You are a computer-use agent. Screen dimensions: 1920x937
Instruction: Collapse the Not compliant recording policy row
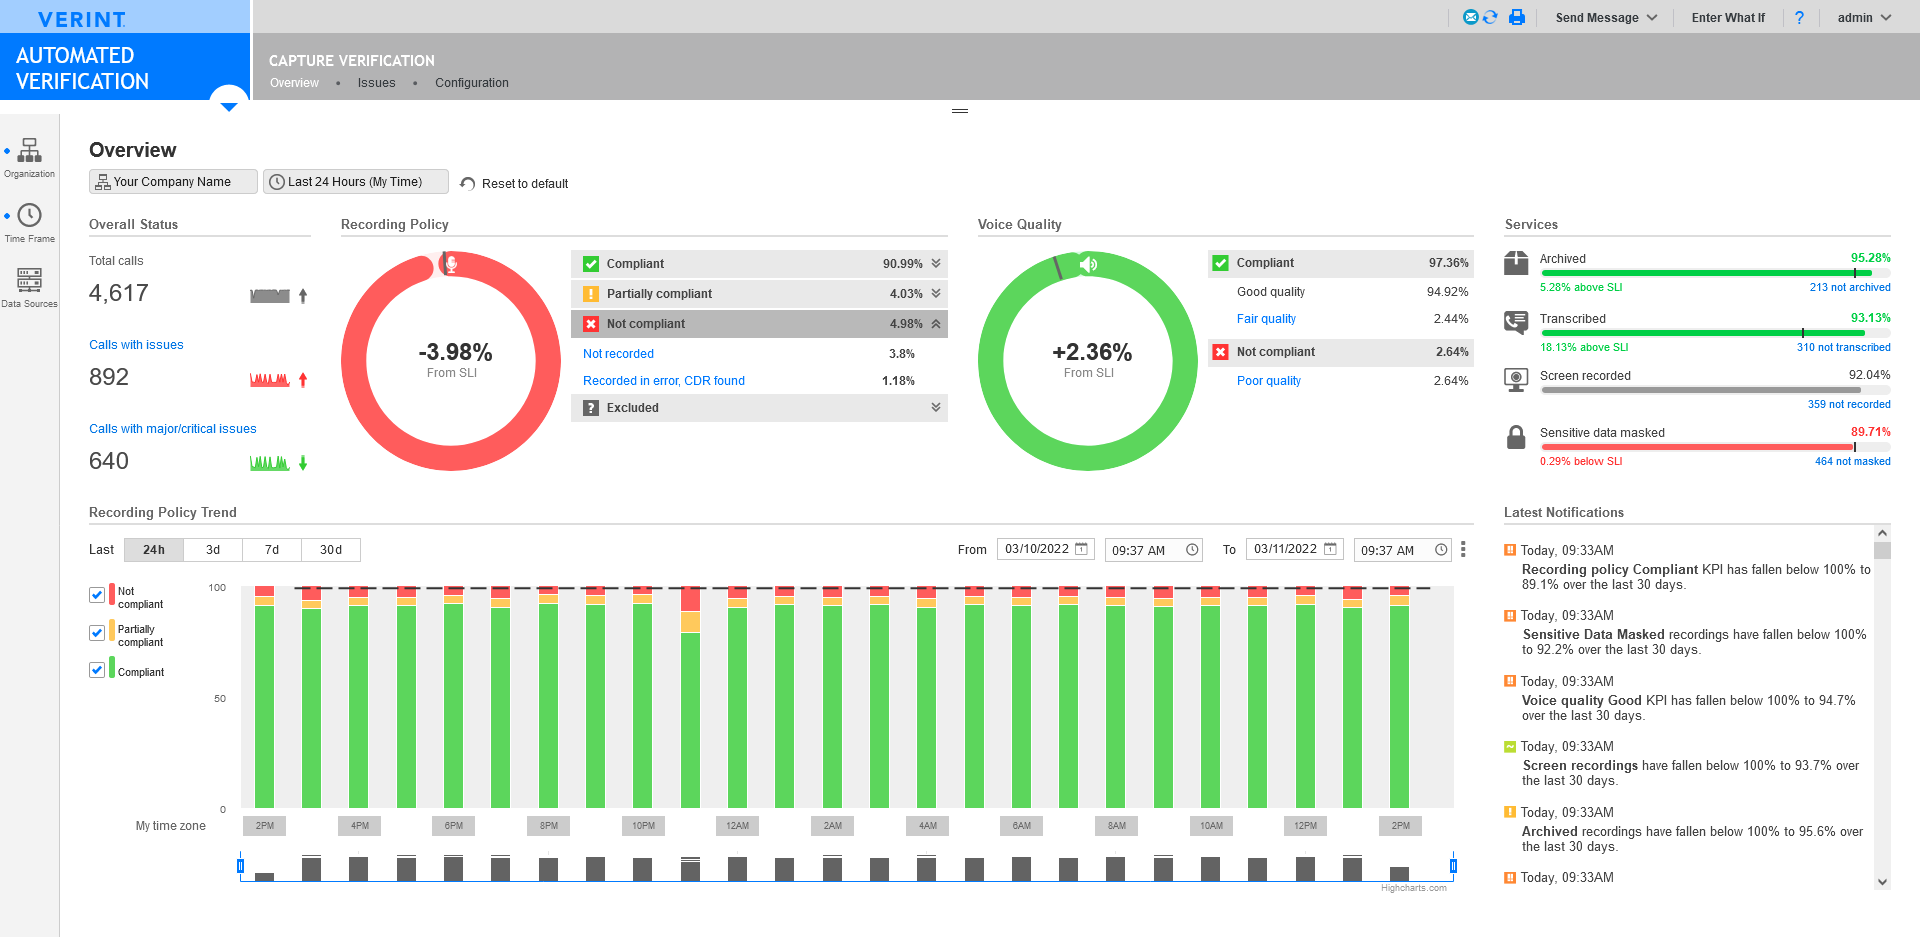(x=936, y=324)
